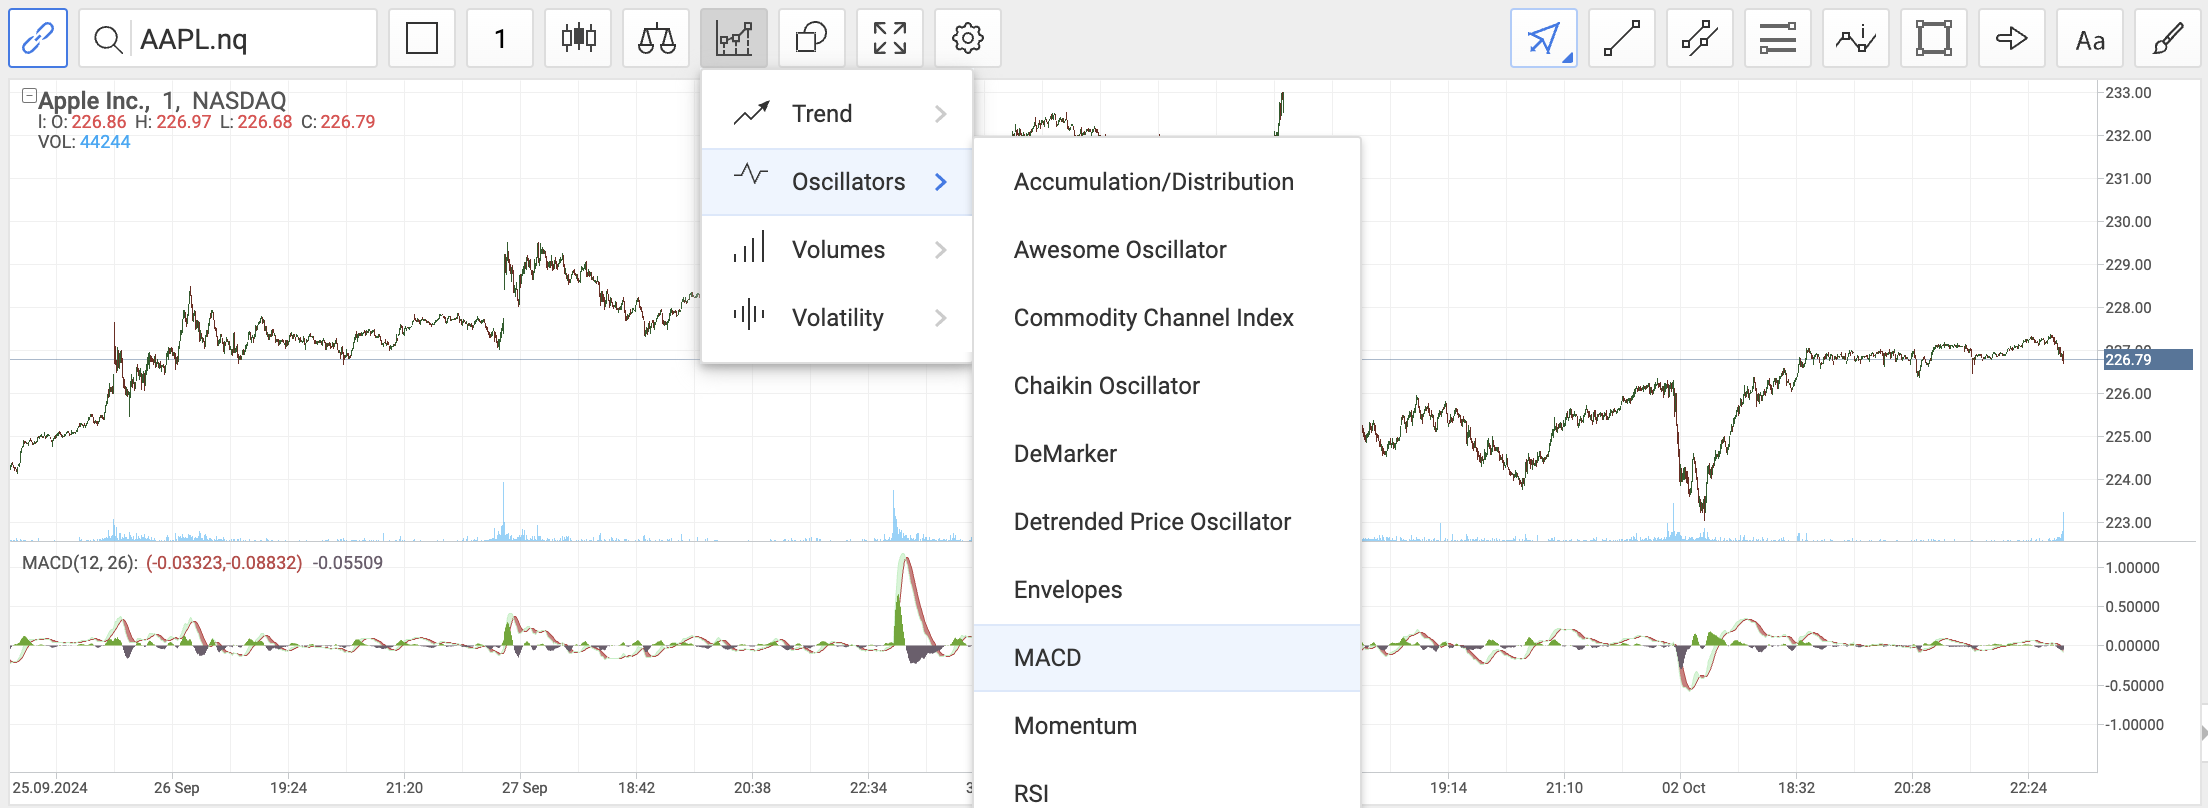This screenshot has height=808, width=2208.
Task: Add the Detrended Price Oscillator indicator
Action: (1167, 522)
